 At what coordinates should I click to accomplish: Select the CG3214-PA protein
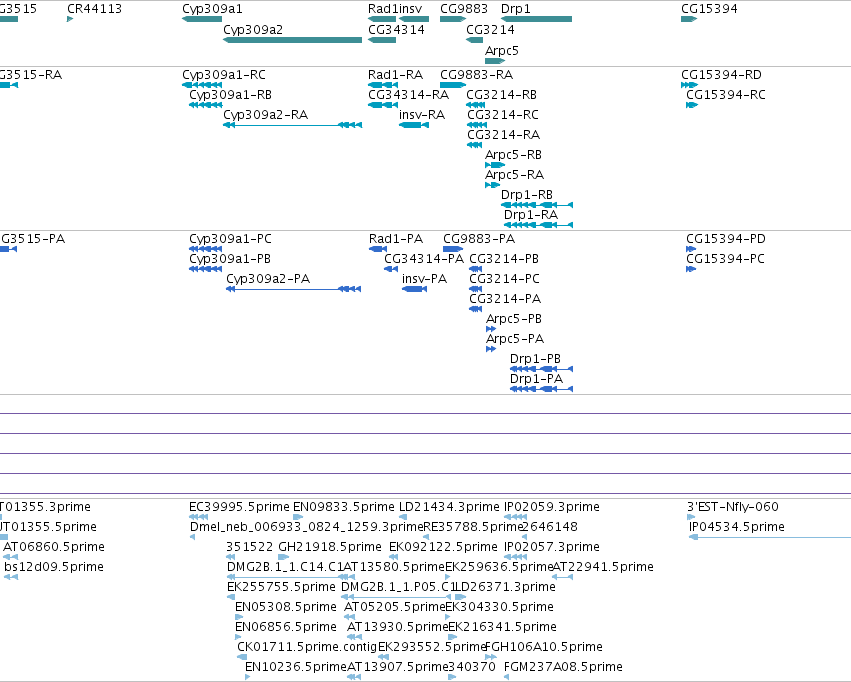(x=475, y=309)
